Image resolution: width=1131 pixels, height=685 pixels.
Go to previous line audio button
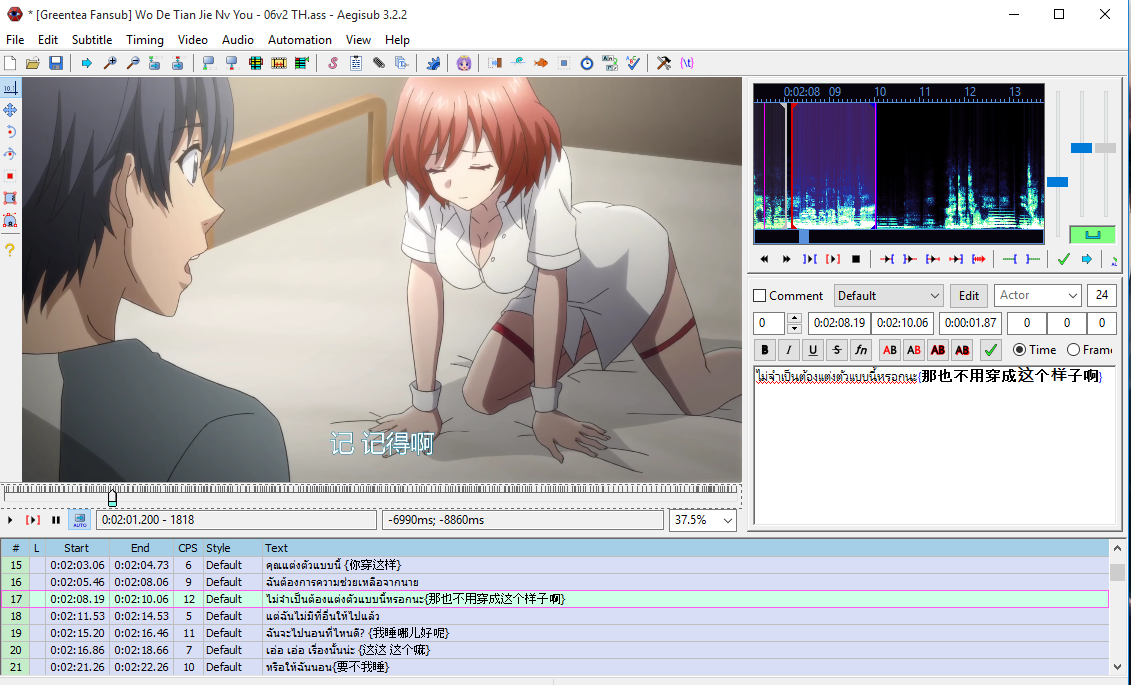[764, 259]
